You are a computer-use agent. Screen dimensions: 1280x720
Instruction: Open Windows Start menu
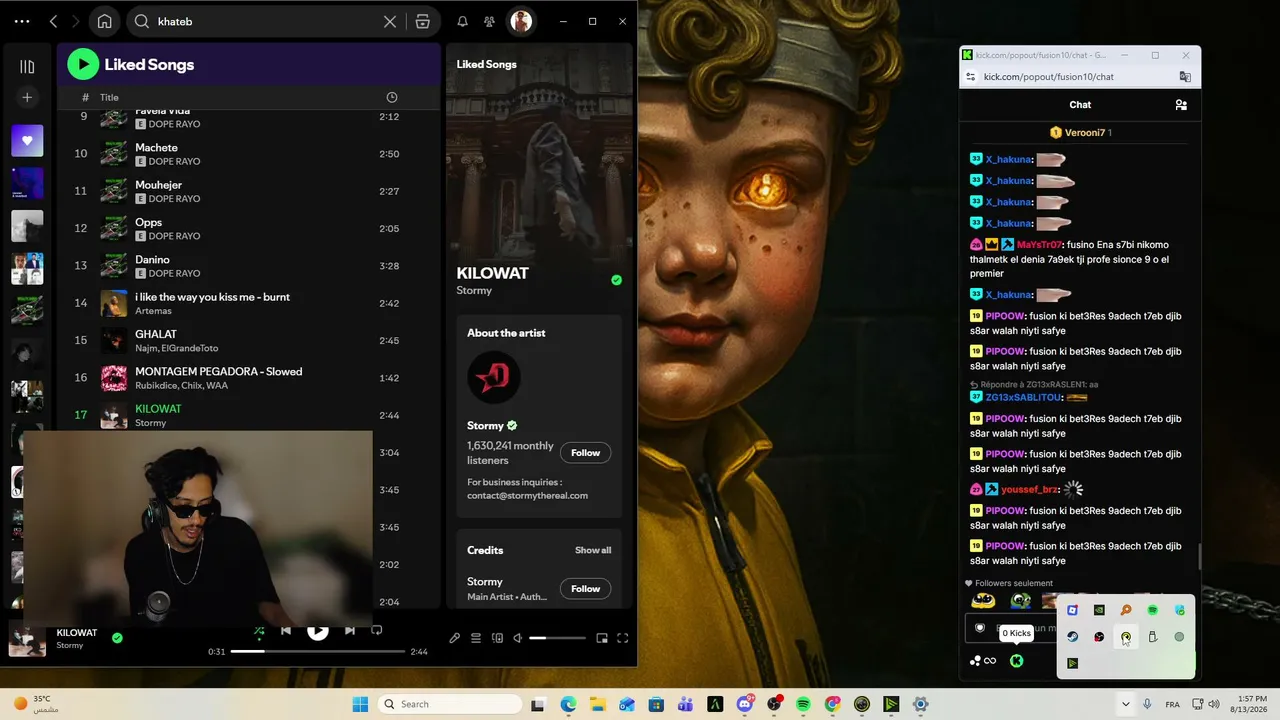pyautogui.click(x=360, y=704)
